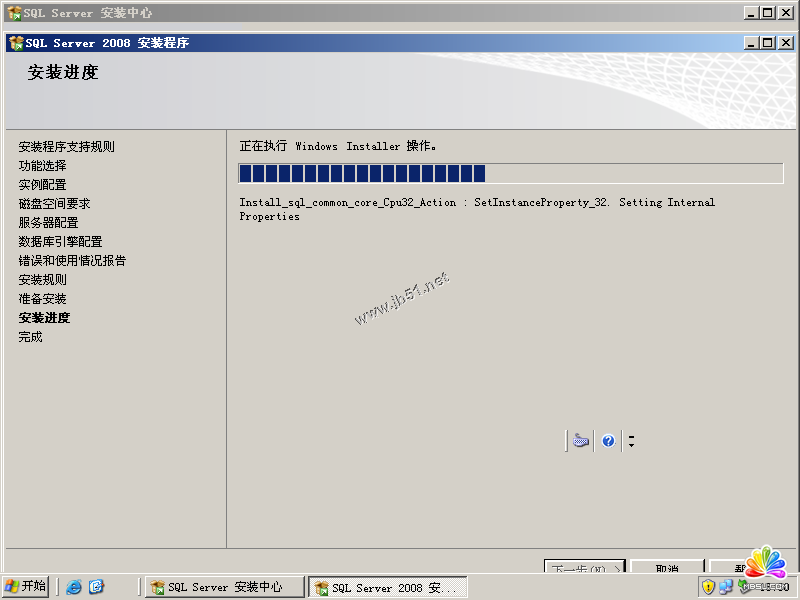Click the SQL Server 2008 安装程序 title bar icon
The width and height of the screenshot is (800, 600).
pyautogui.click(x=16, y=43)
